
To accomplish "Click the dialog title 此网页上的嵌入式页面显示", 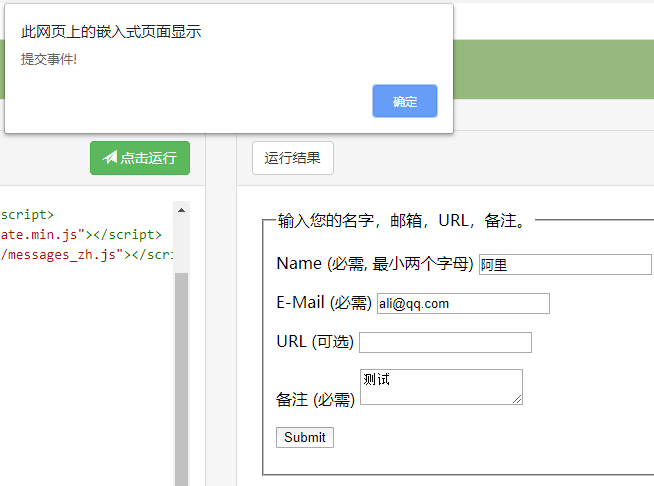I will point(111,31).
